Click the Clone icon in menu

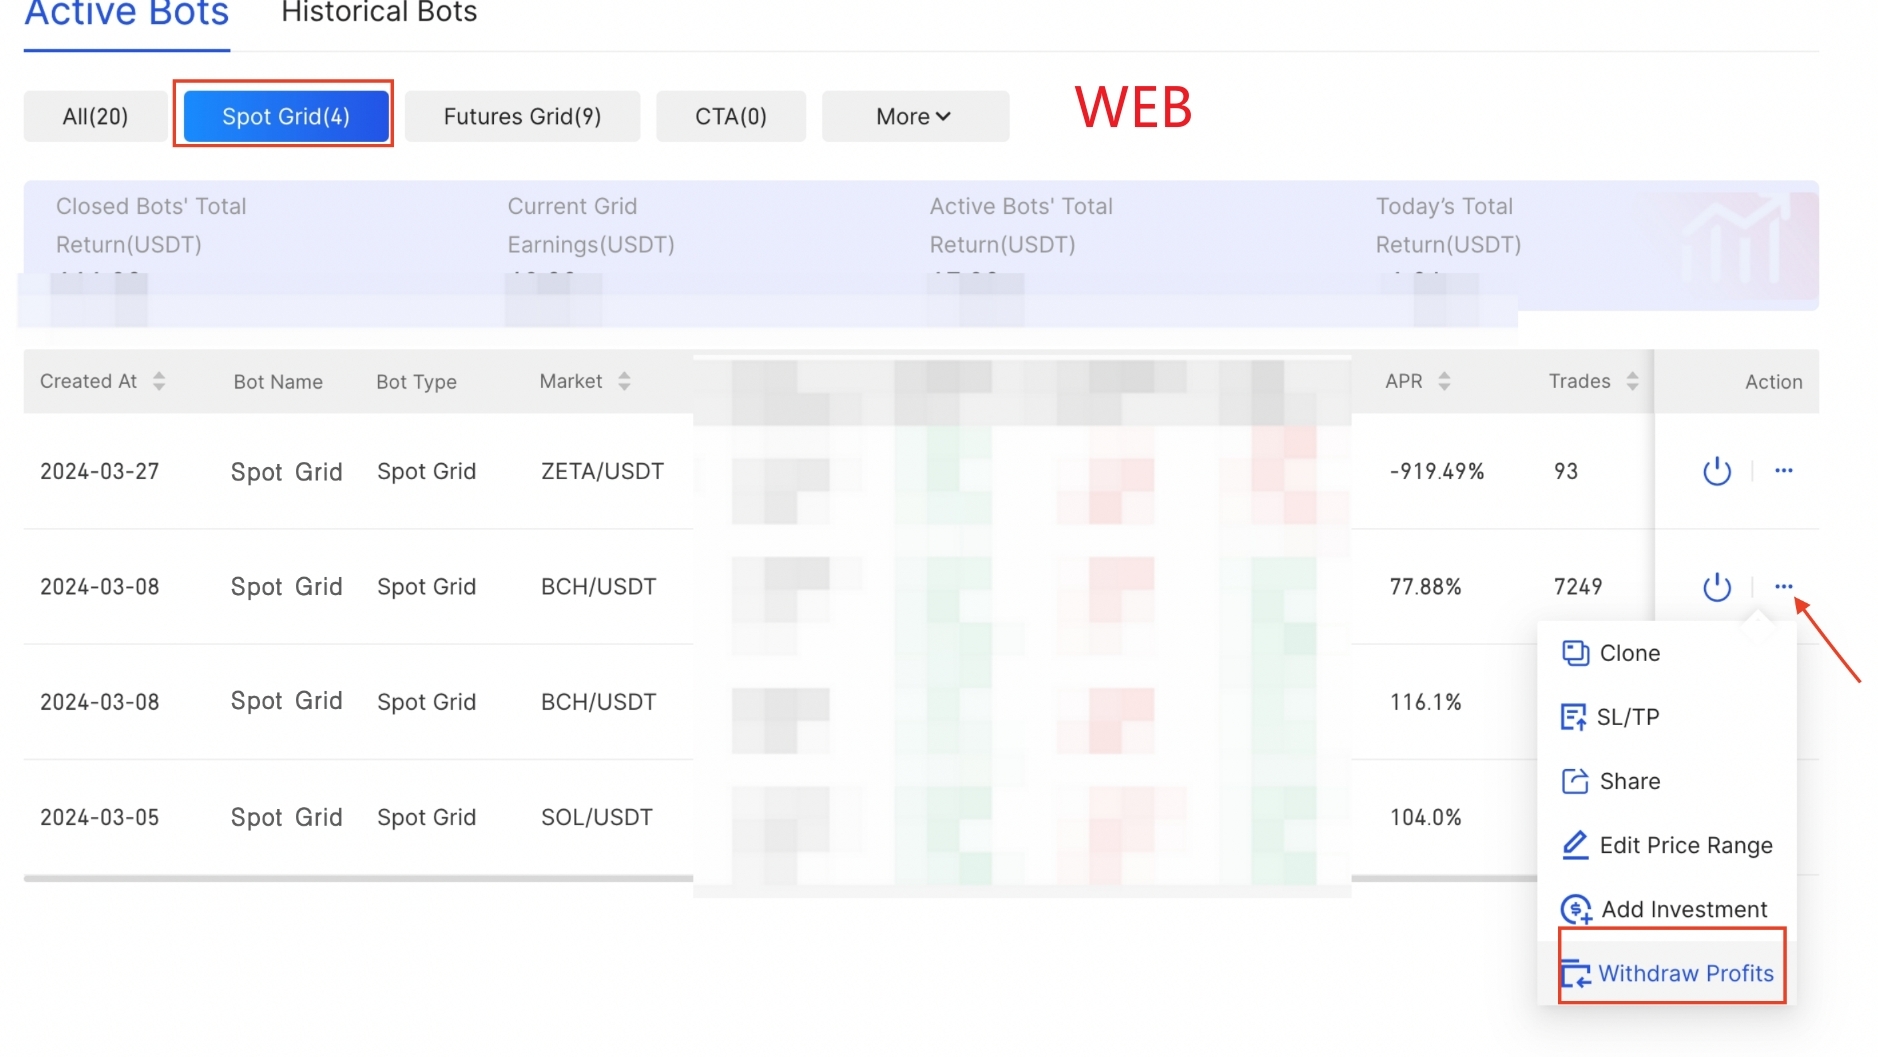click(1575, 653)
